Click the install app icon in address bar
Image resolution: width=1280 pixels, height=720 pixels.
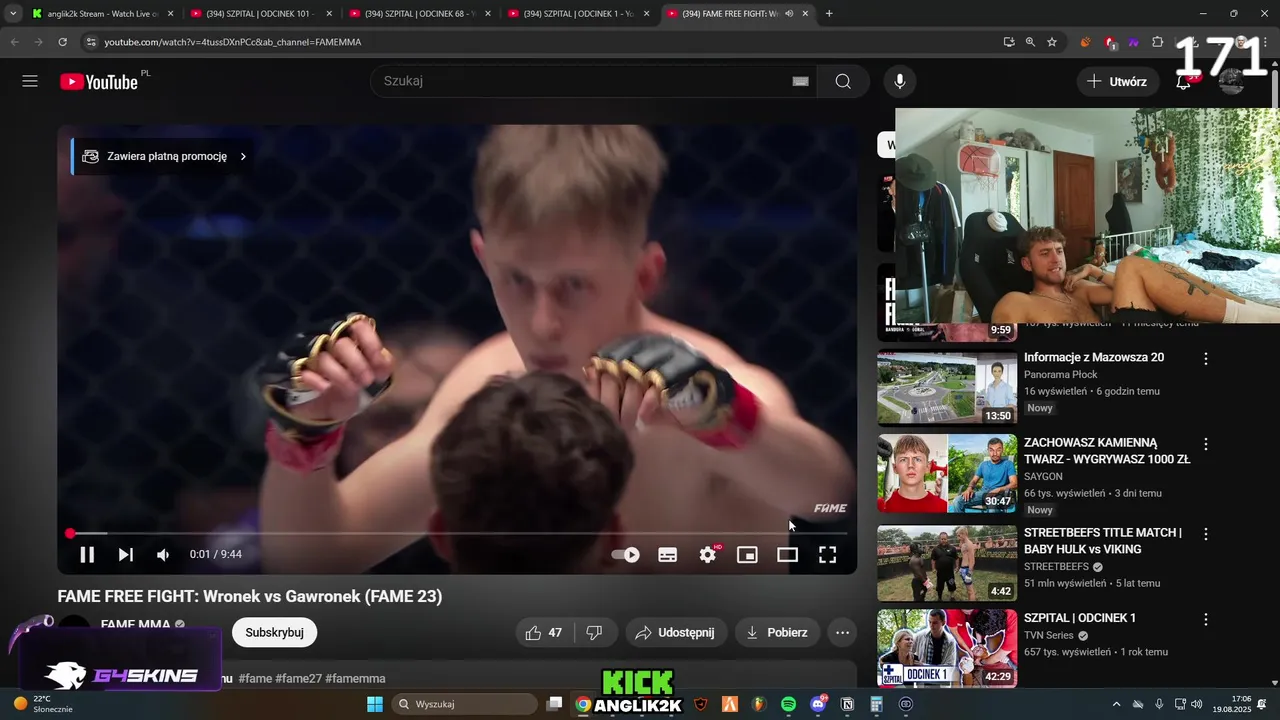1009,42
